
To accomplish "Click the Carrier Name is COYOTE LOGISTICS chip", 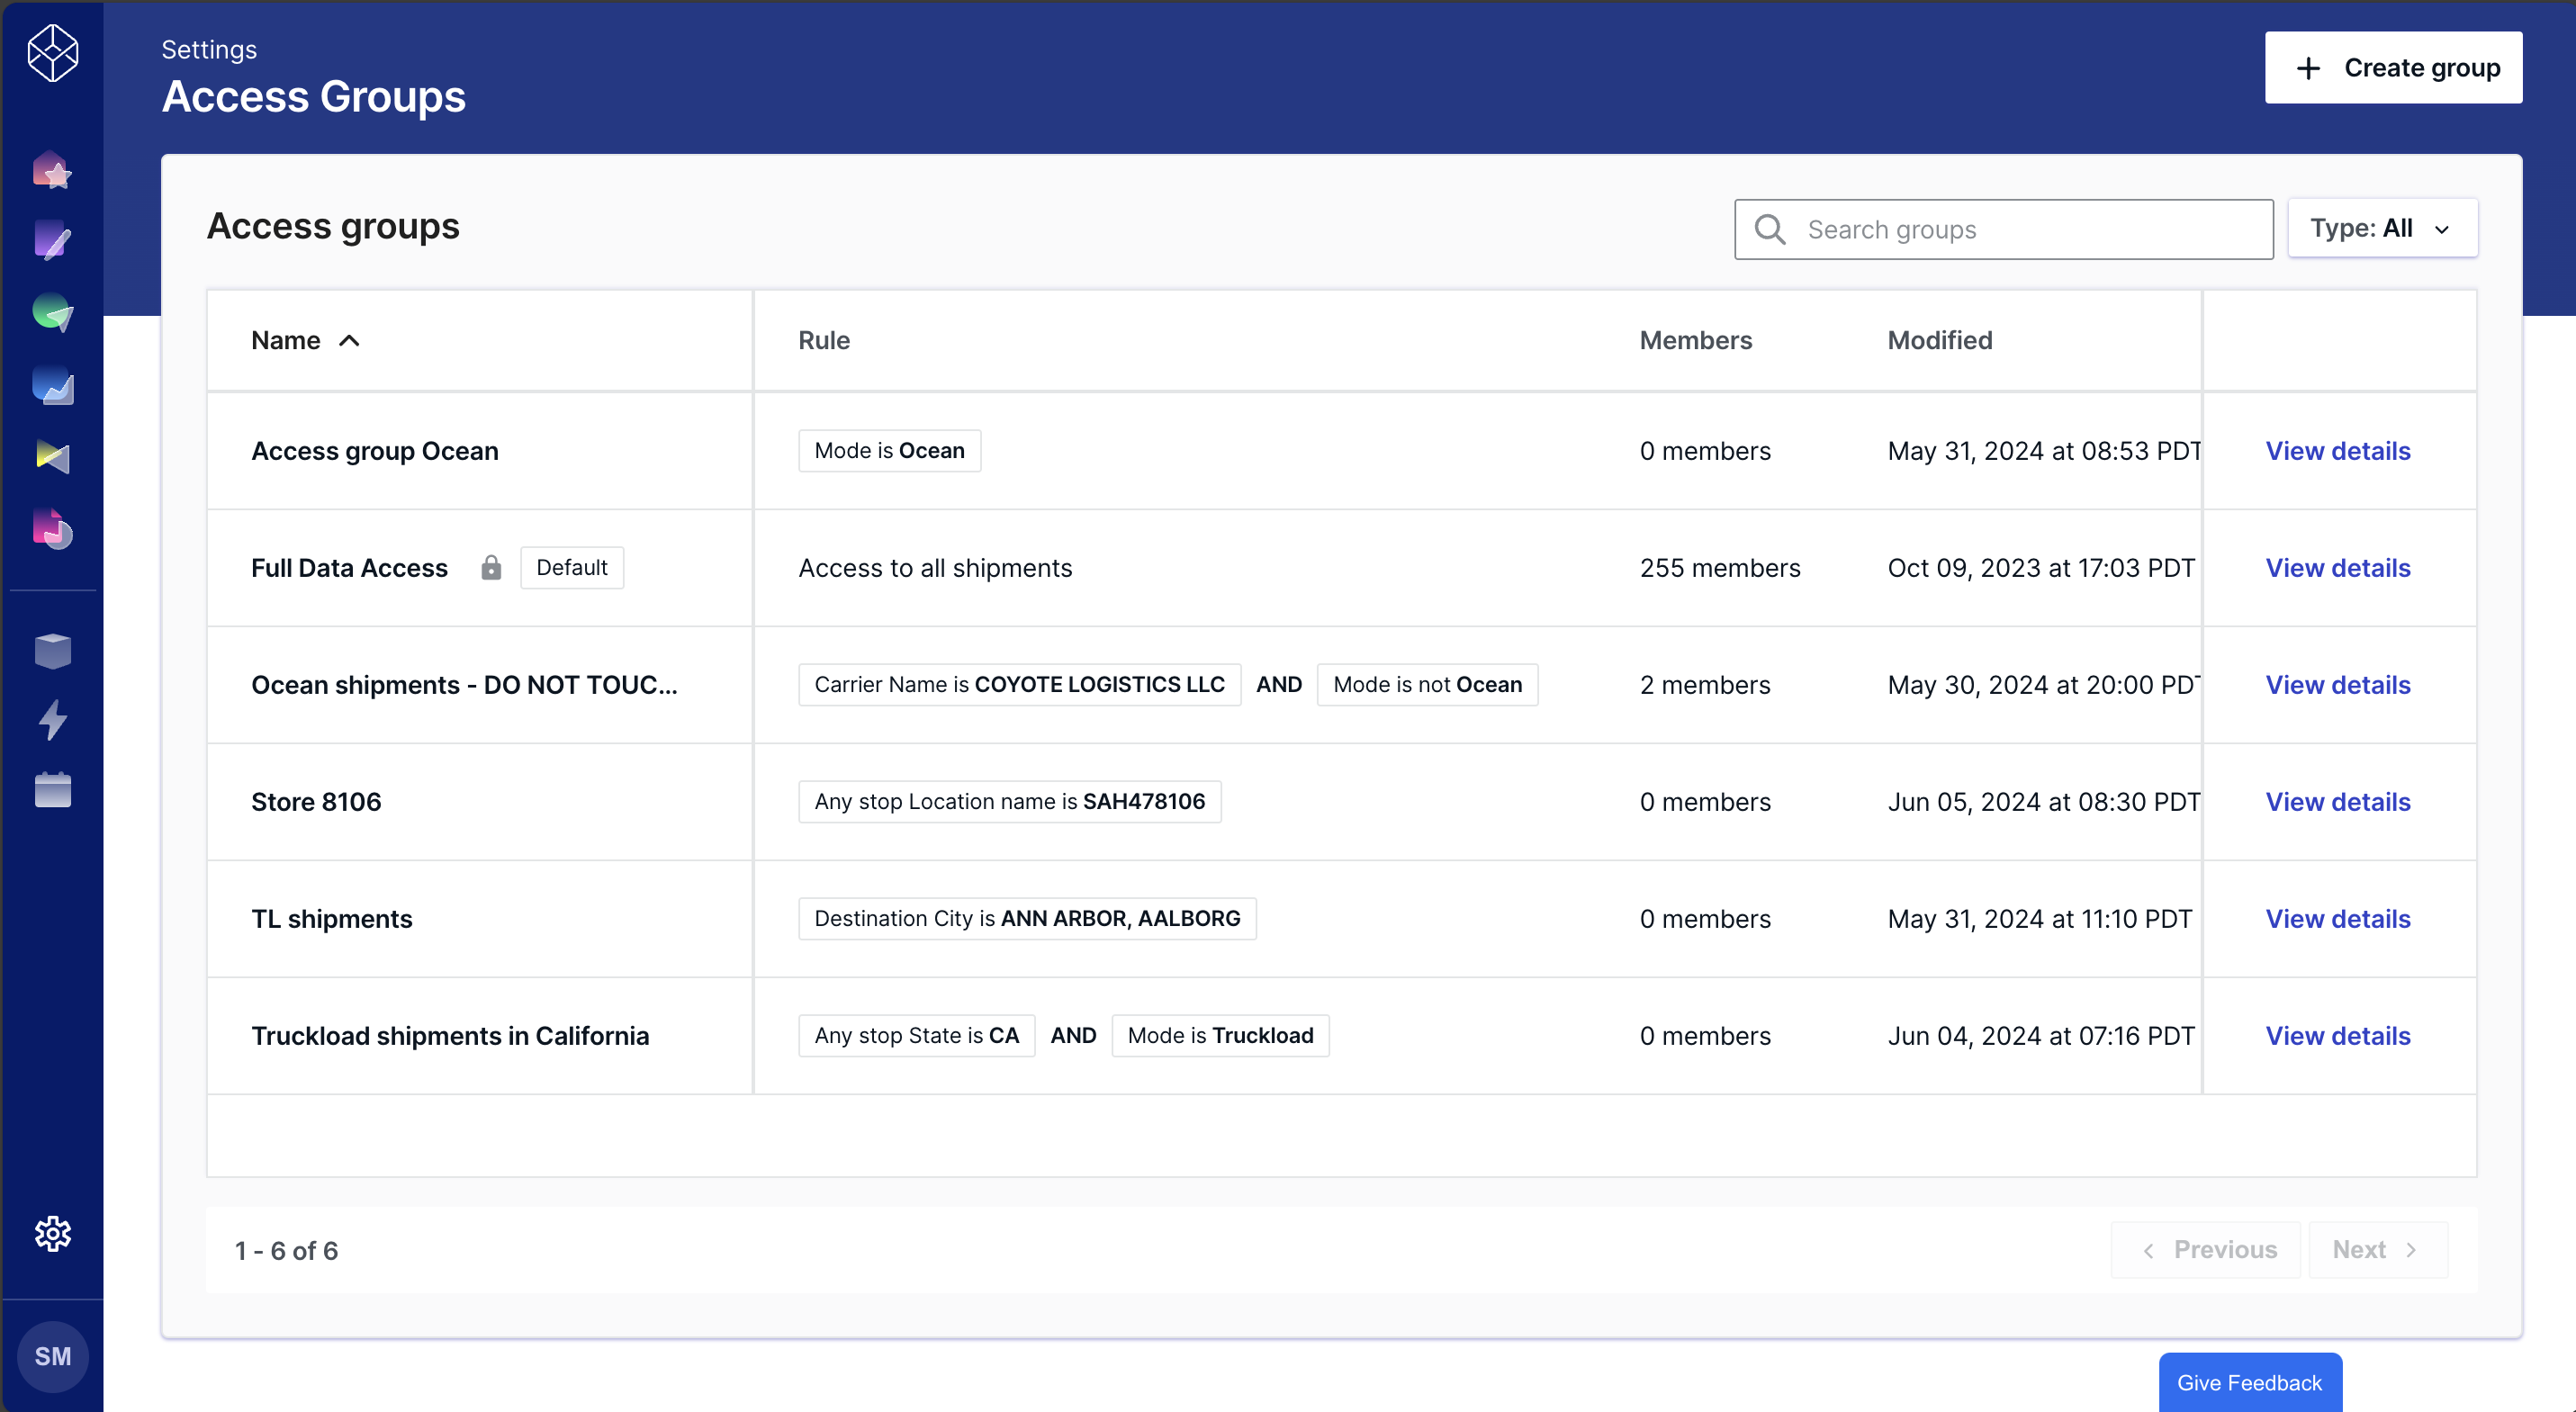I will coord(1020,685).
